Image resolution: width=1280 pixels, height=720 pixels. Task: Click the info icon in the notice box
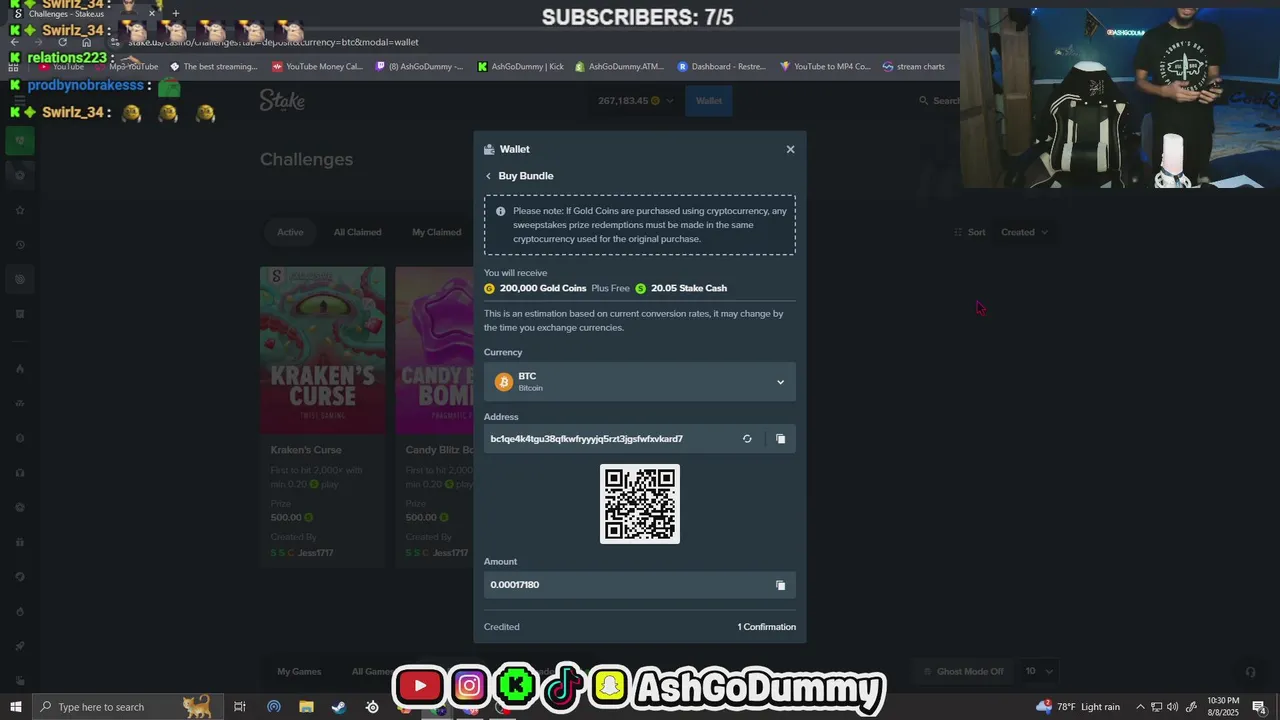click(500, 211)
